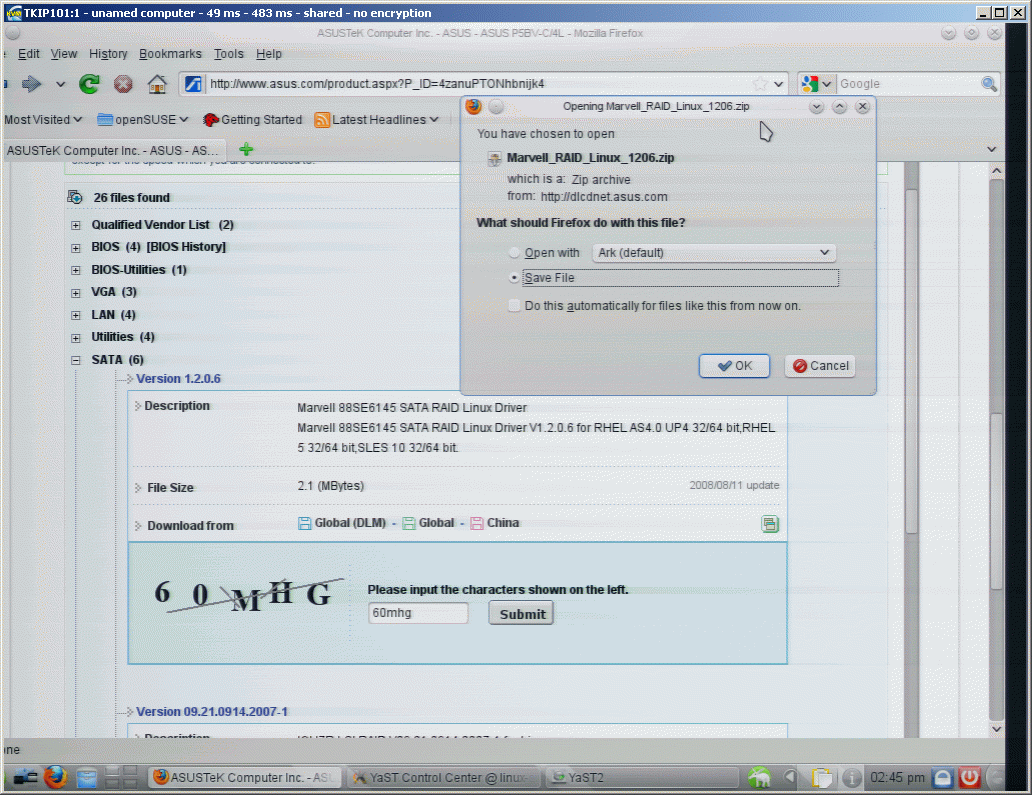Screen dimensions: 1032x795
Task: Click the page vertical scrollbar up arrow
Action: point(996,170)
